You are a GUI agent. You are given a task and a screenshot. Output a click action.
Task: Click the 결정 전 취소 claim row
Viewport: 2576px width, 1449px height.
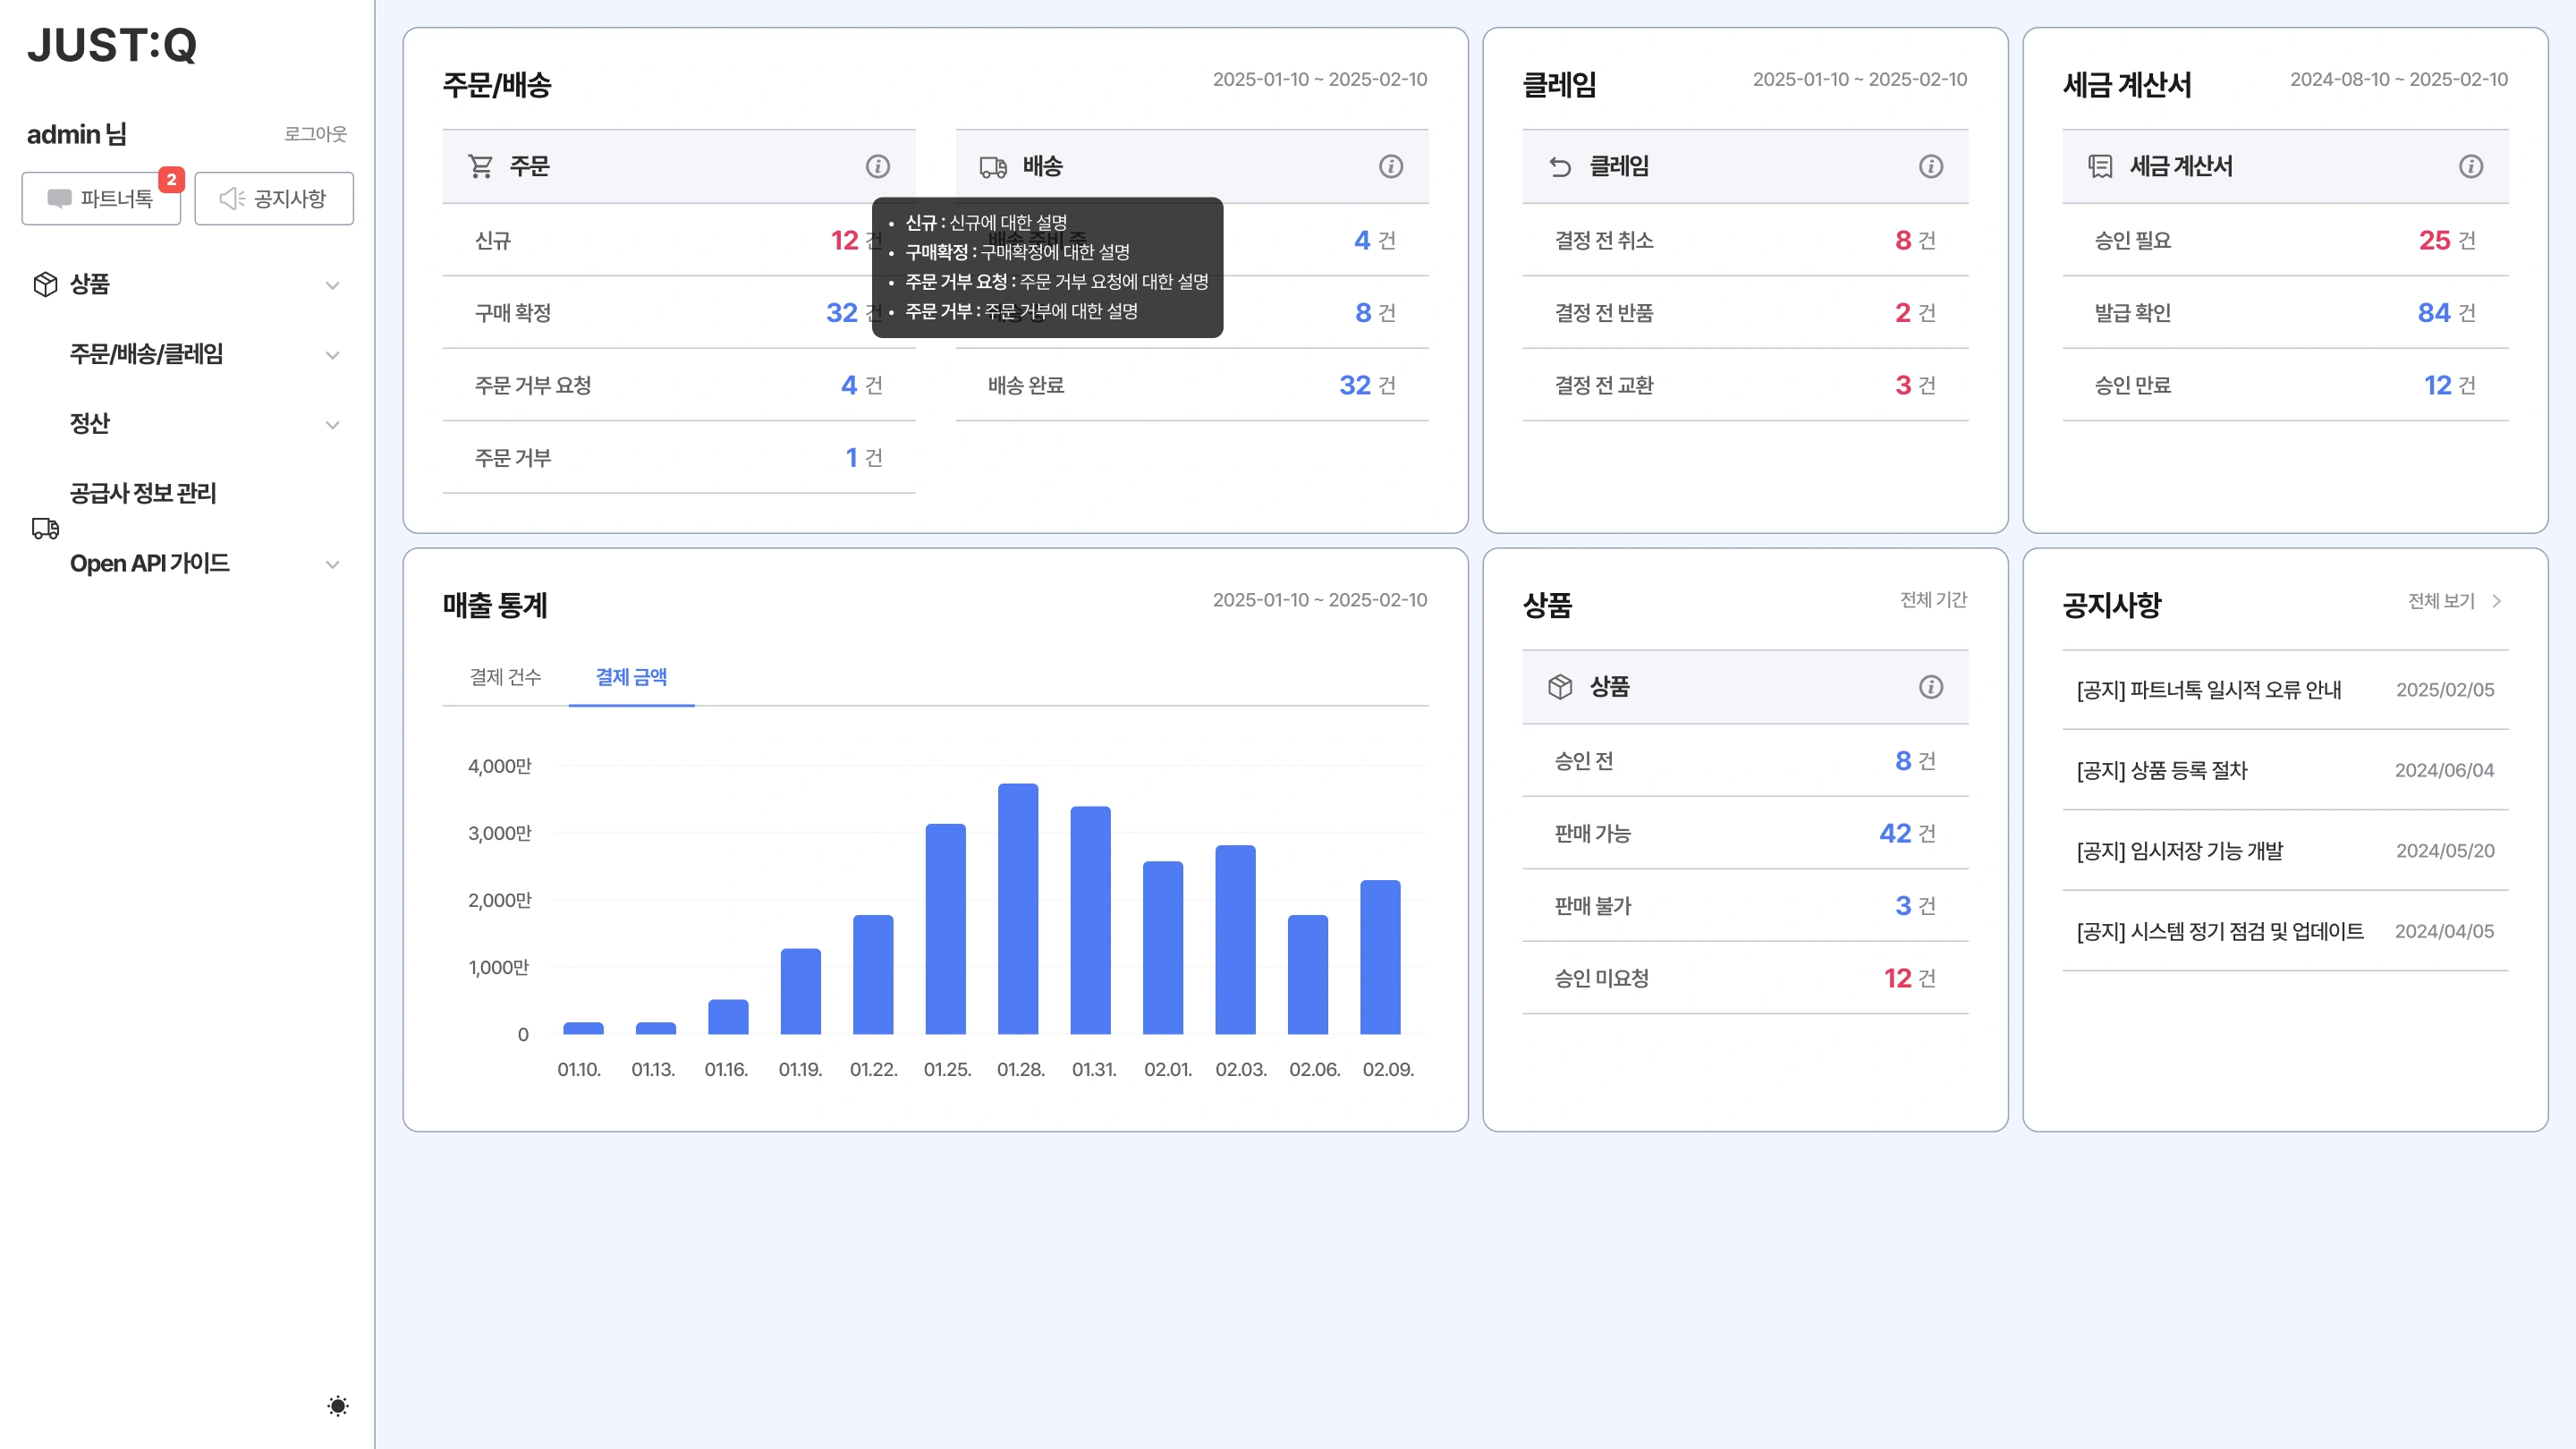[1745, 240]
